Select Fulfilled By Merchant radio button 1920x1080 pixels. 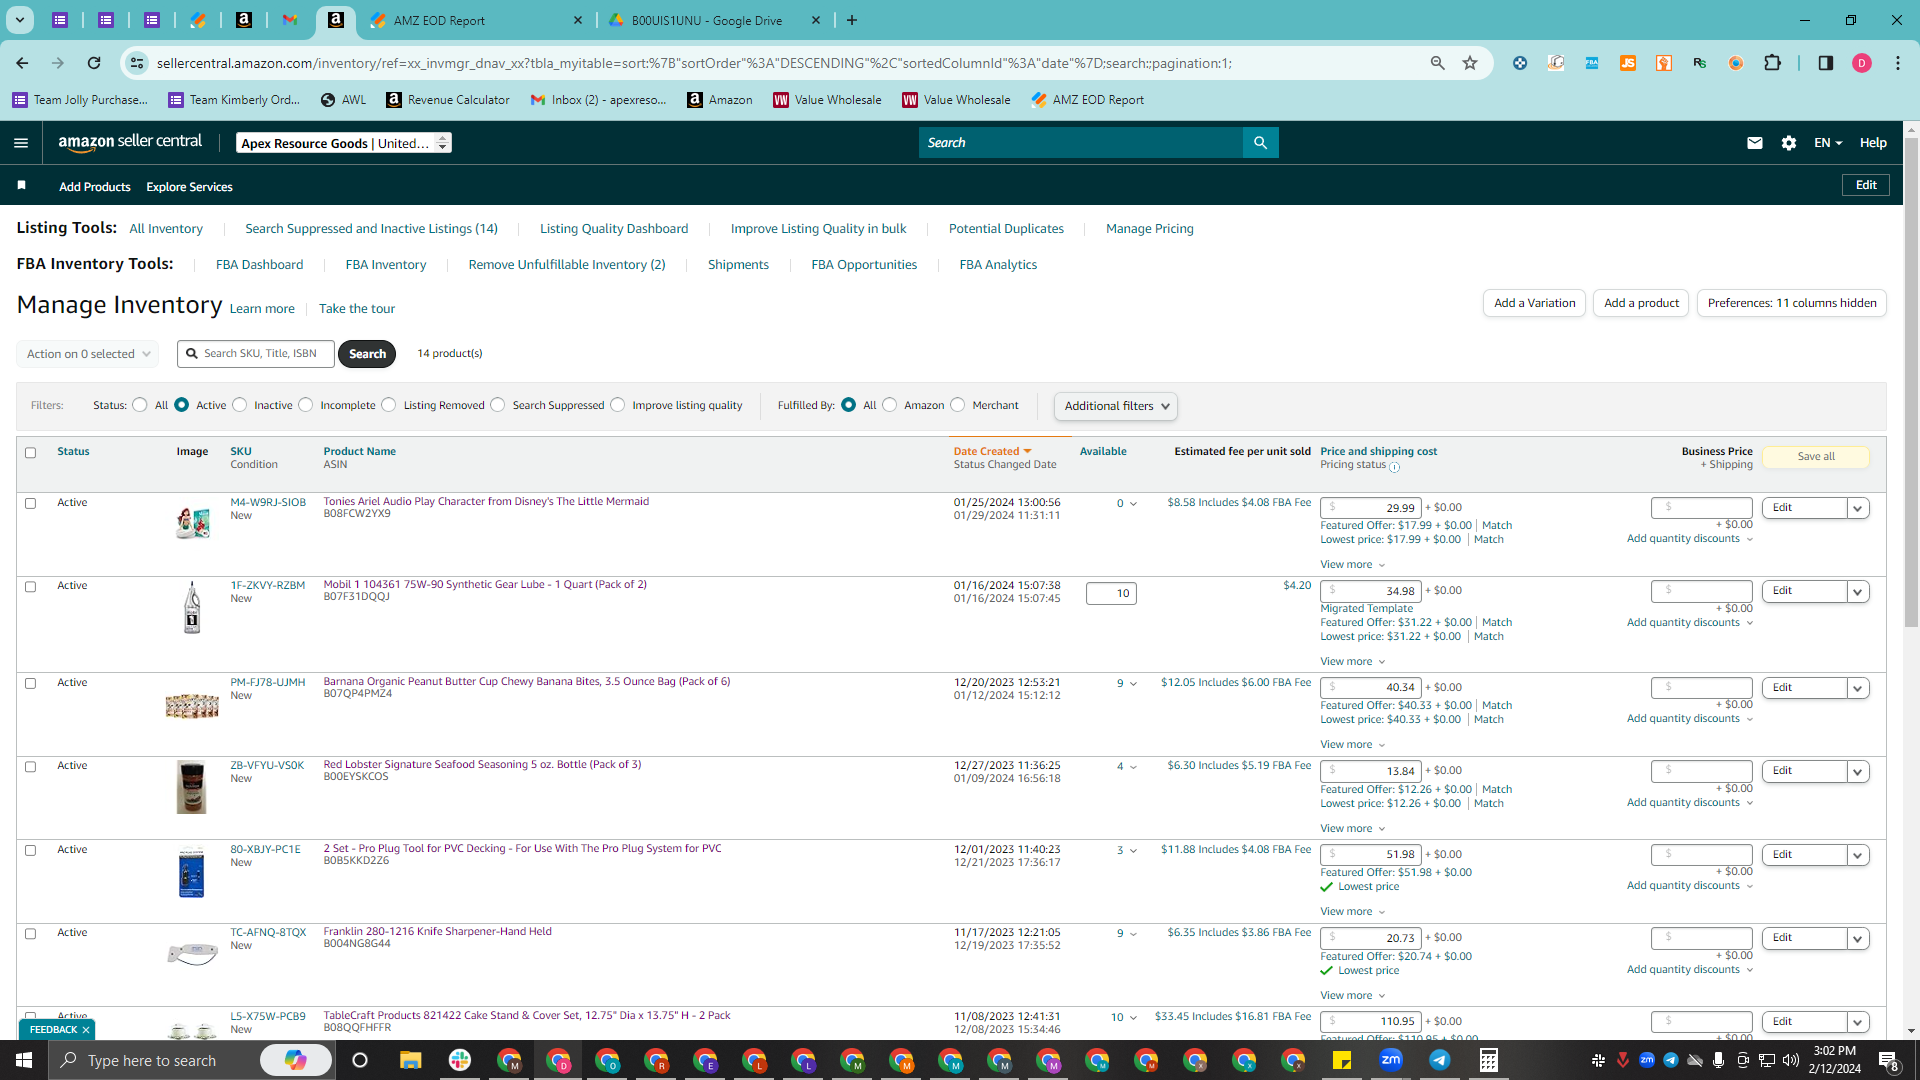coord(958,405)
